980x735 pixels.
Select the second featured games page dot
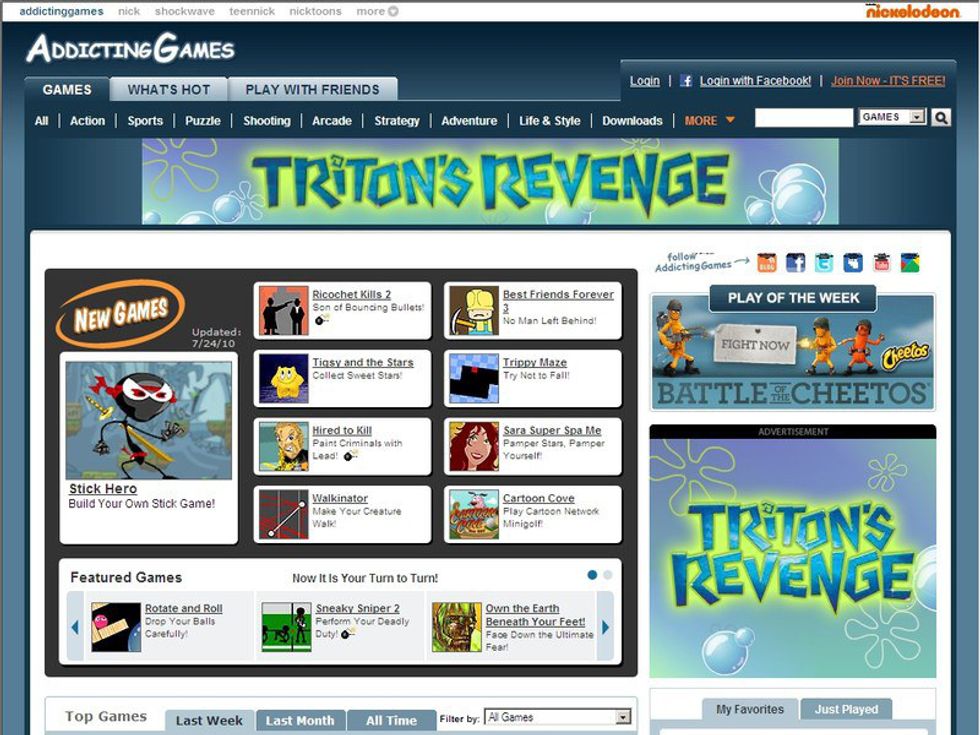(608, 575)
